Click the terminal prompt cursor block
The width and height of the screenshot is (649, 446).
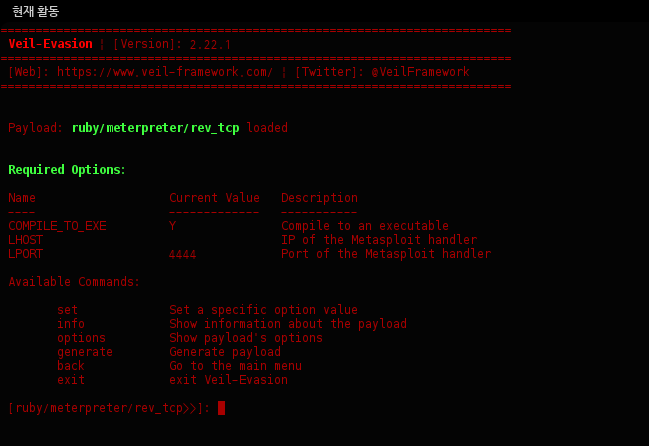click(x=221, y=408)
